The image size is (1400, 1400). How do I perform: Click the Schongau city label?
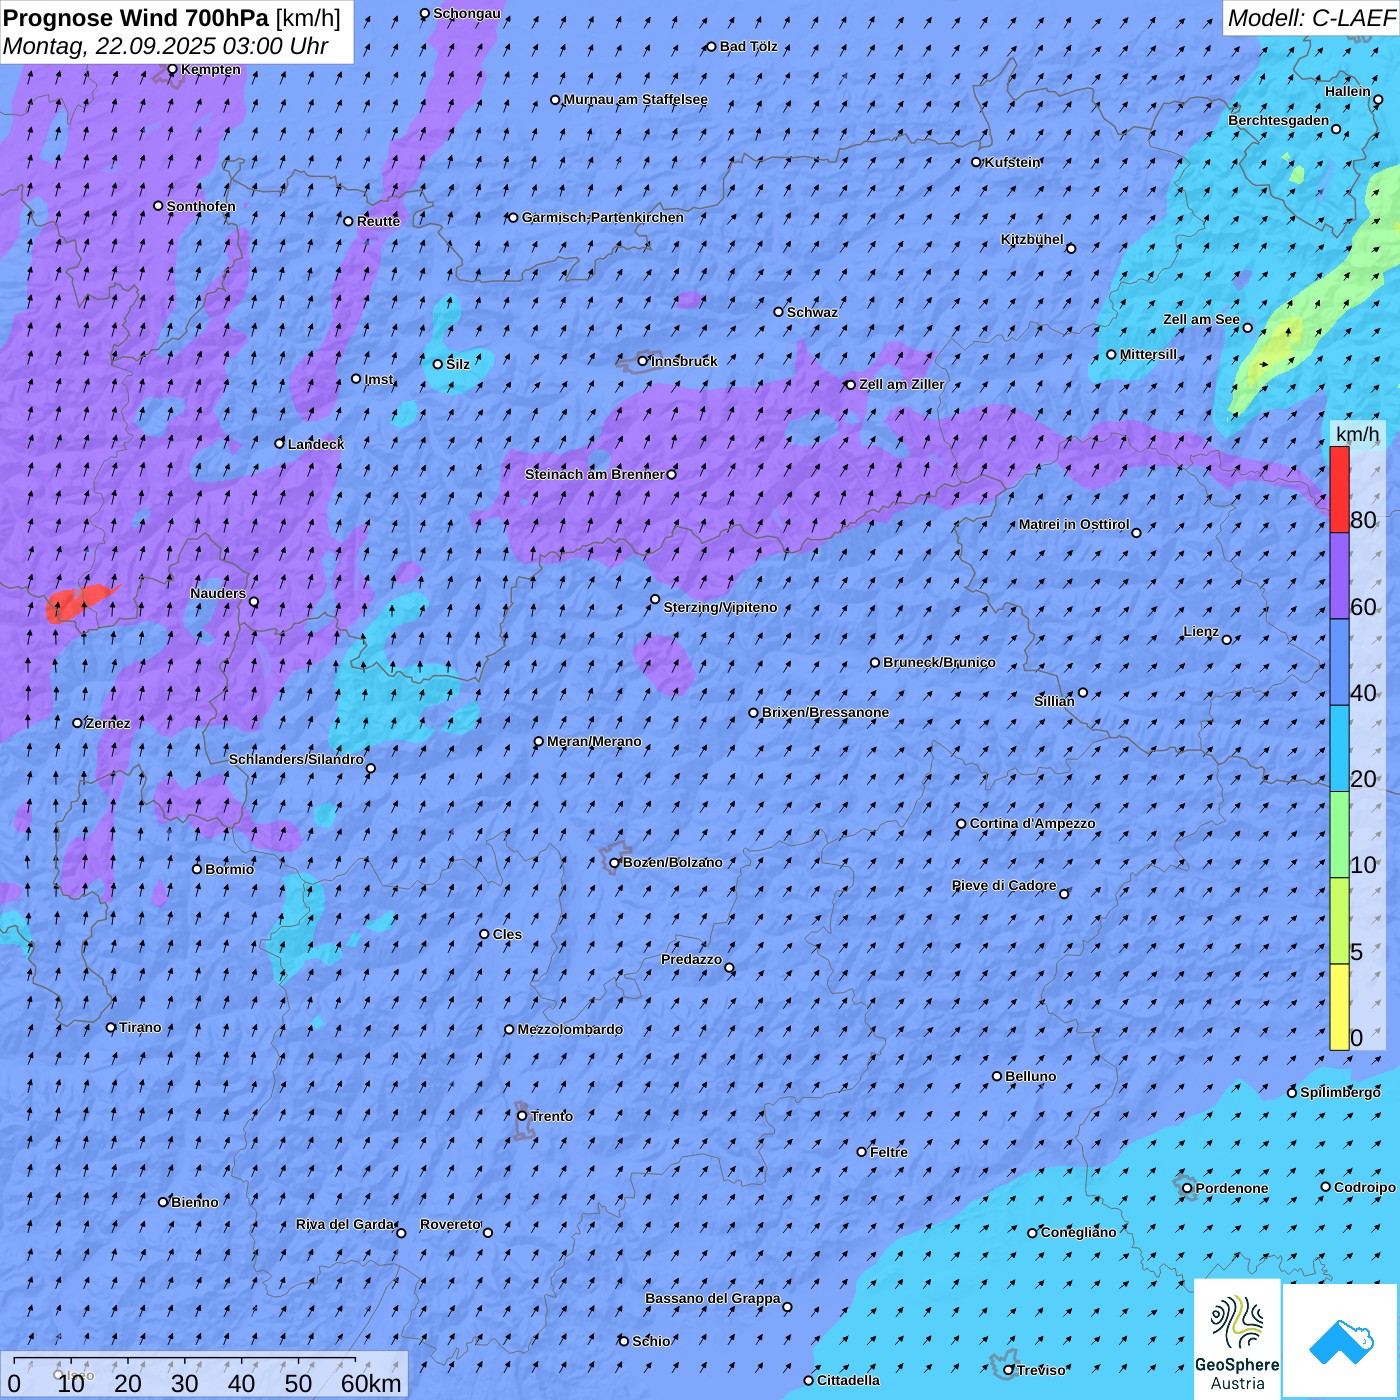click(467, 13)
